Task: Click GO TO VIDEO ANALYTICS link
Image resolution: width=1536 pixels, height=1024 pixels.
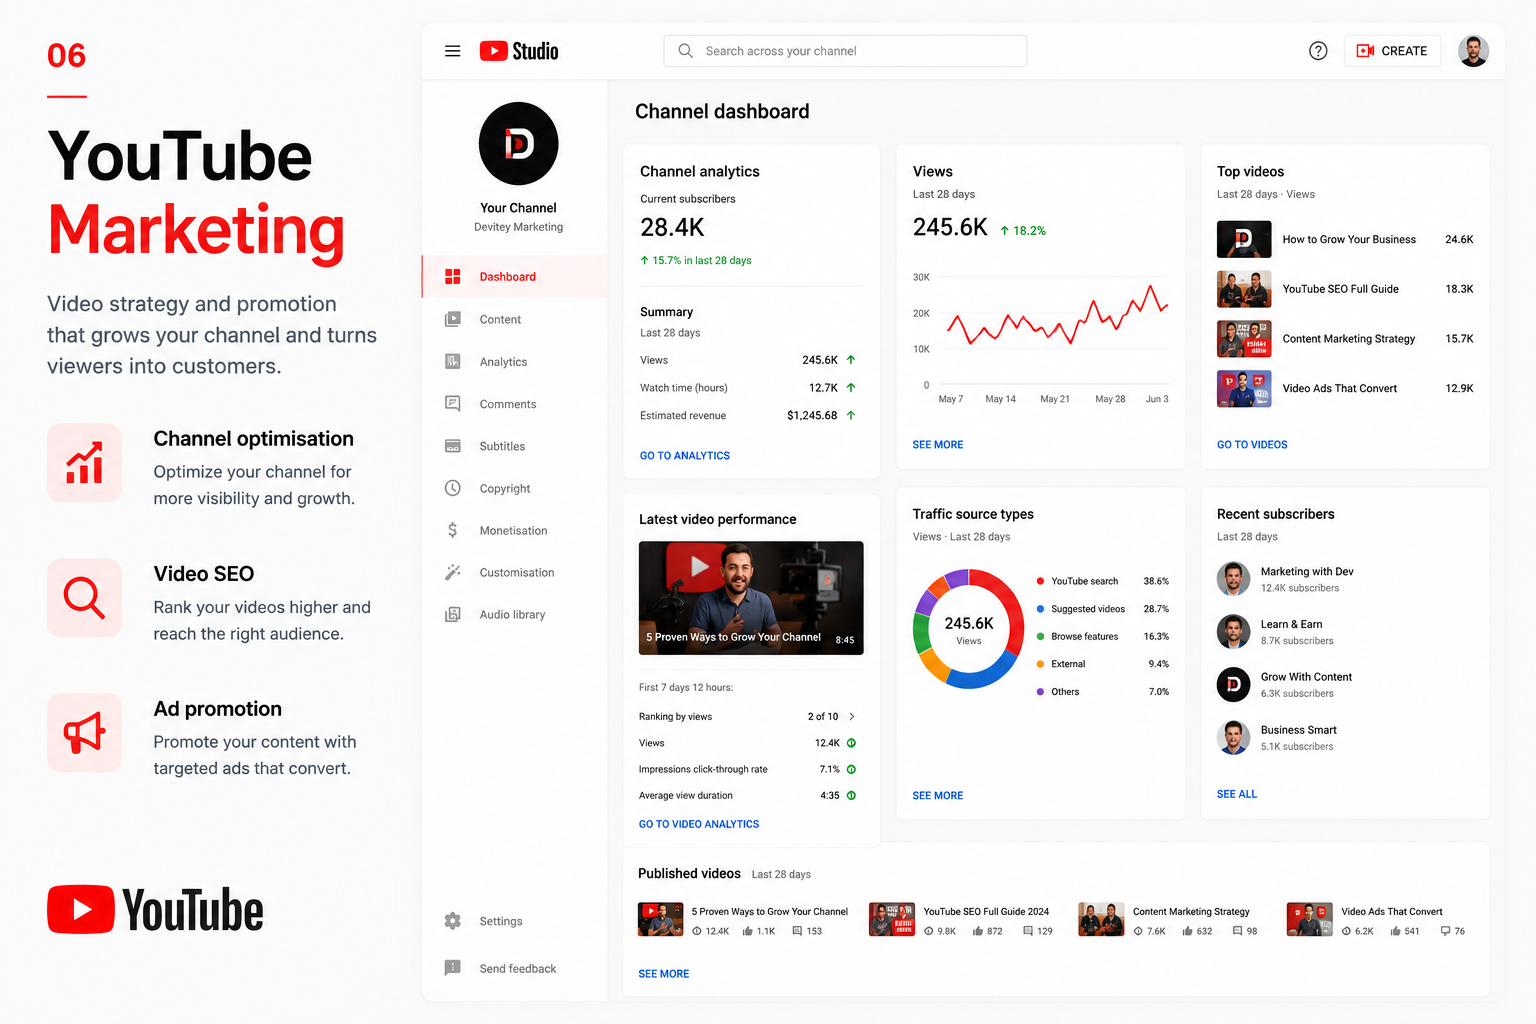Action: [699, 824]
